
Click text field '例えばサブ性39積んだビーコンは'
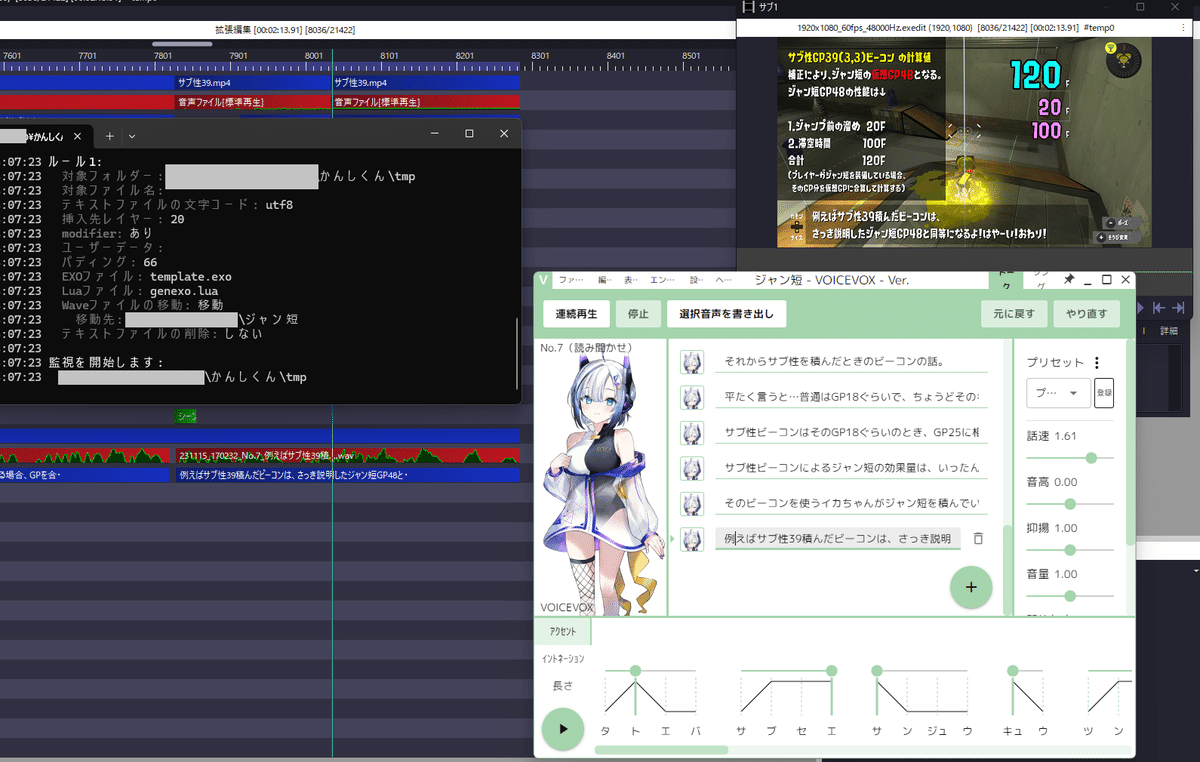[837, 538]
